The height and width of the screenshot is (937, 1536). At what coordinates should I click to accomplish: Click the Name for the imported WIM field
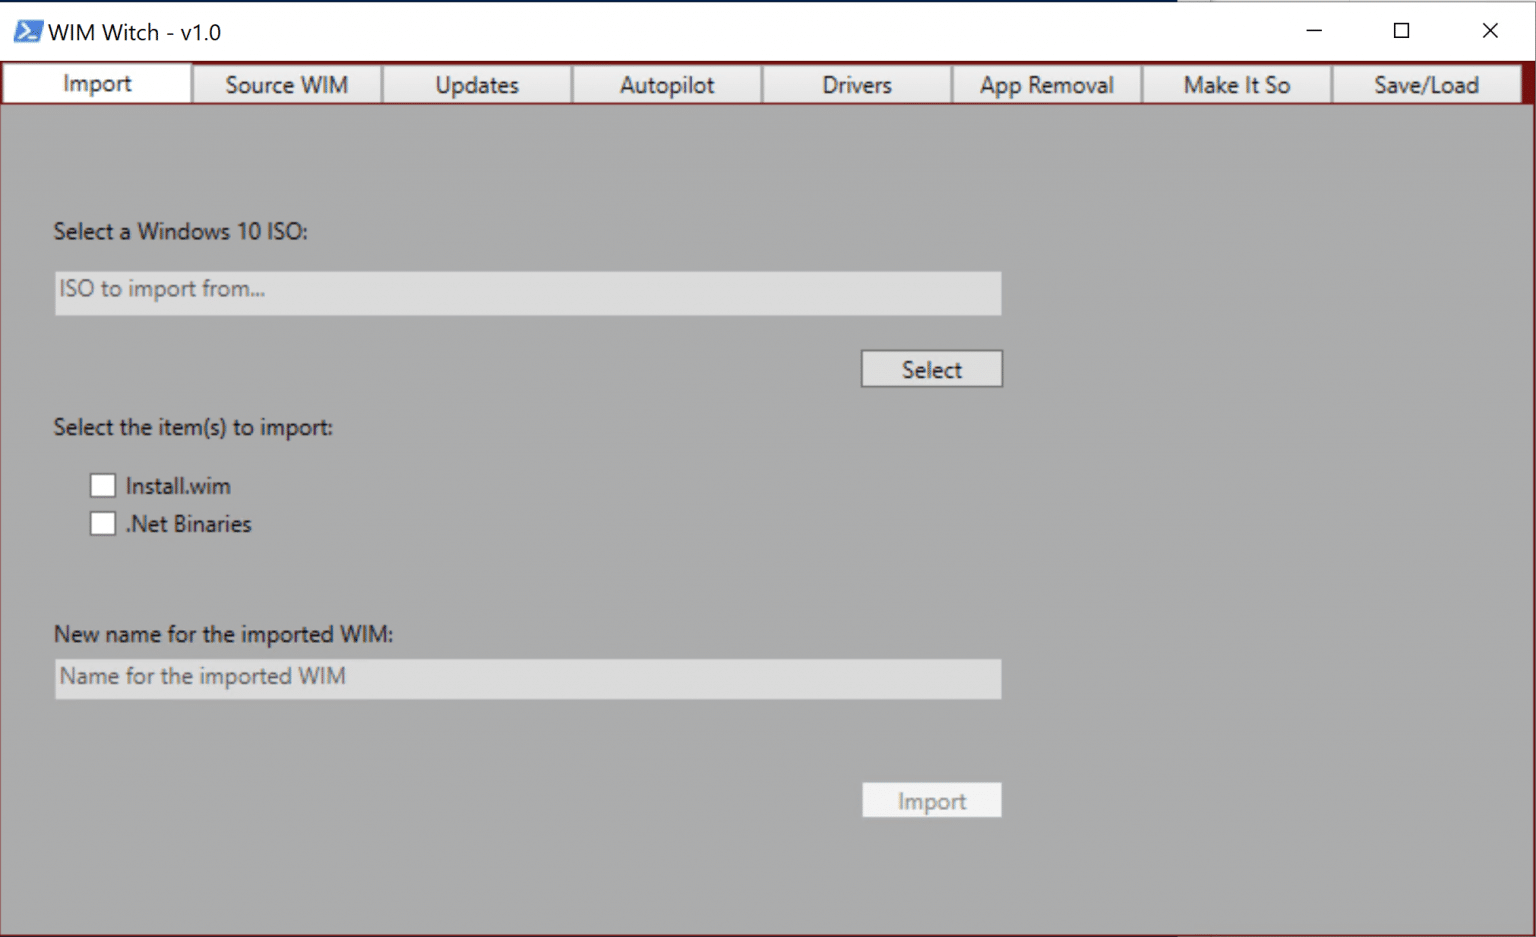click(527, 679)
